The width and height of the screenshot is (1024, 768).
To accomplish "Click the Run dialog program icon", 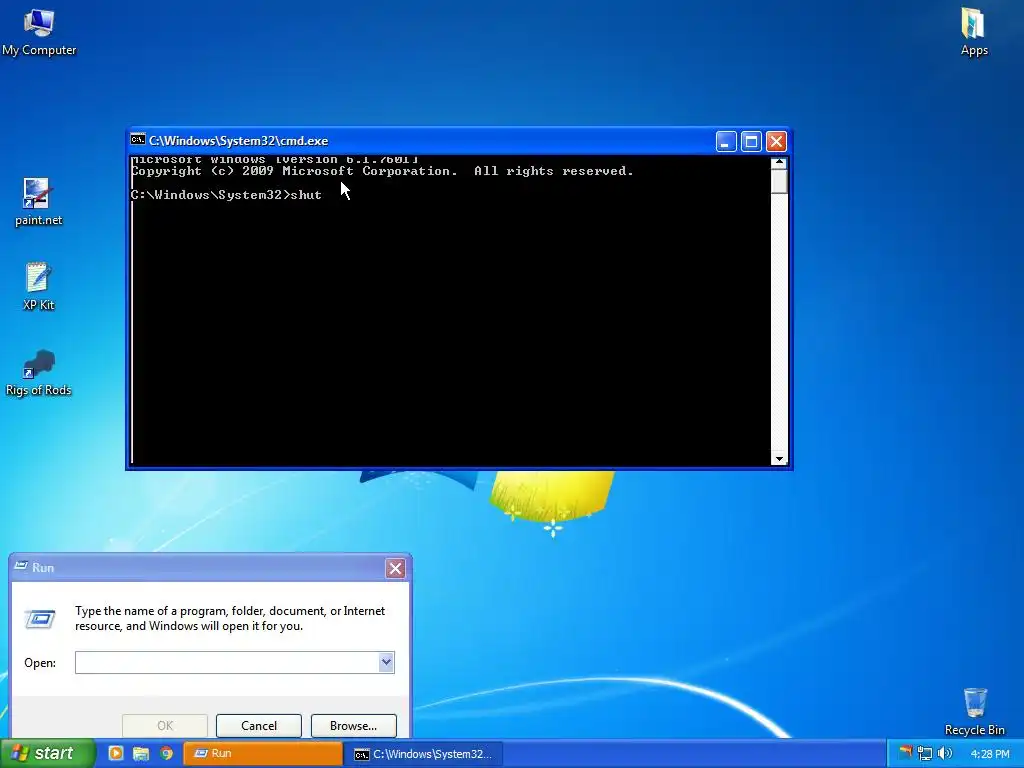I will point(40,618).
